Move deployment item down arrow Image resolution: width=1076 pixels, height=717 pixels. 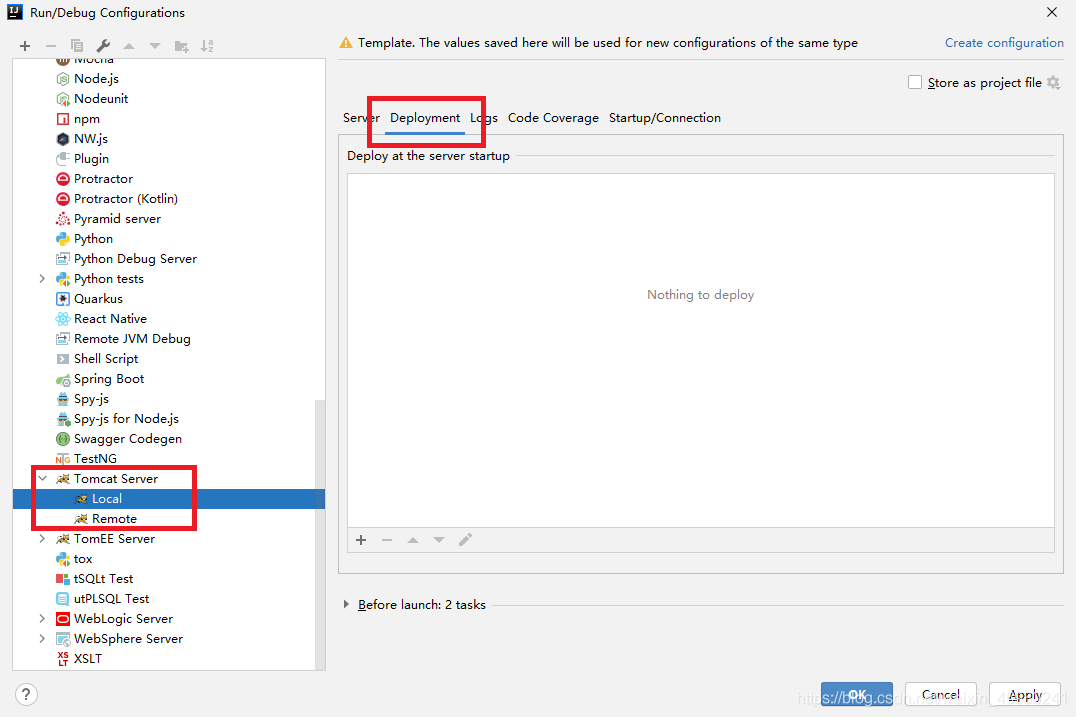(x=439, y=540)
